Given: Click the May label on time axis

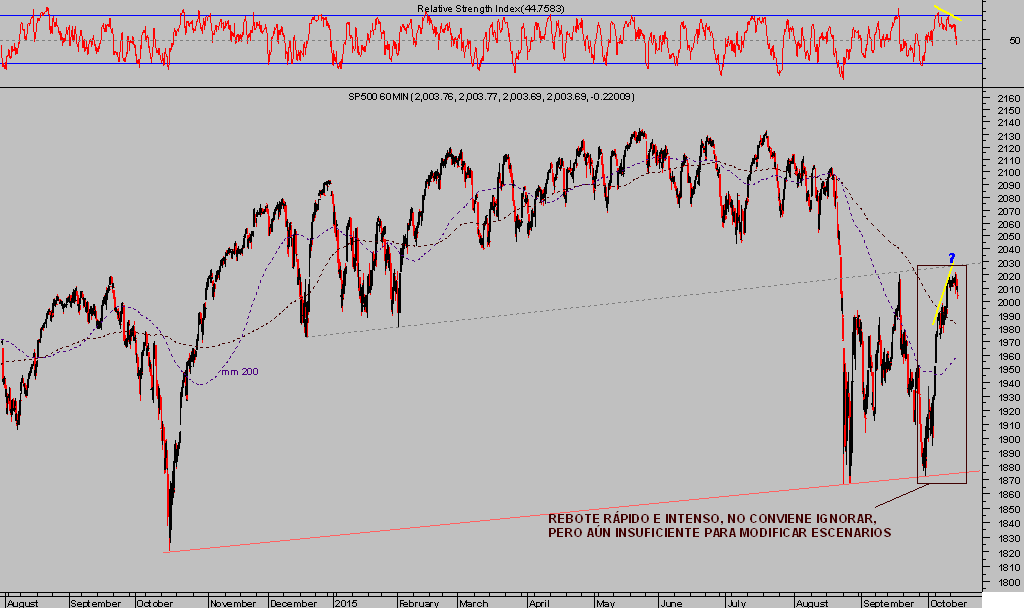Looking at the screenshot, I should [x=606, y=603].
